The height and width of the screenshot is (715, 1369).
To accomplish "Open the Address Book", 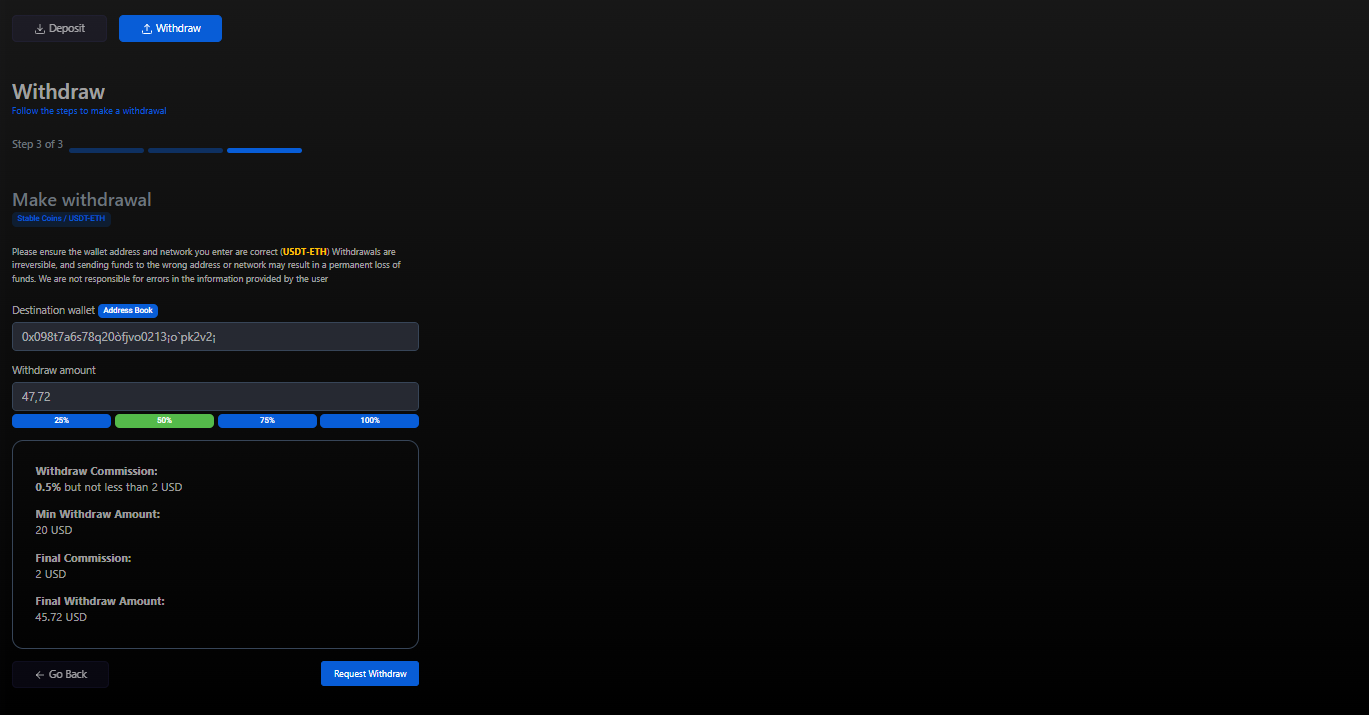I will click(x=128, y=311).
